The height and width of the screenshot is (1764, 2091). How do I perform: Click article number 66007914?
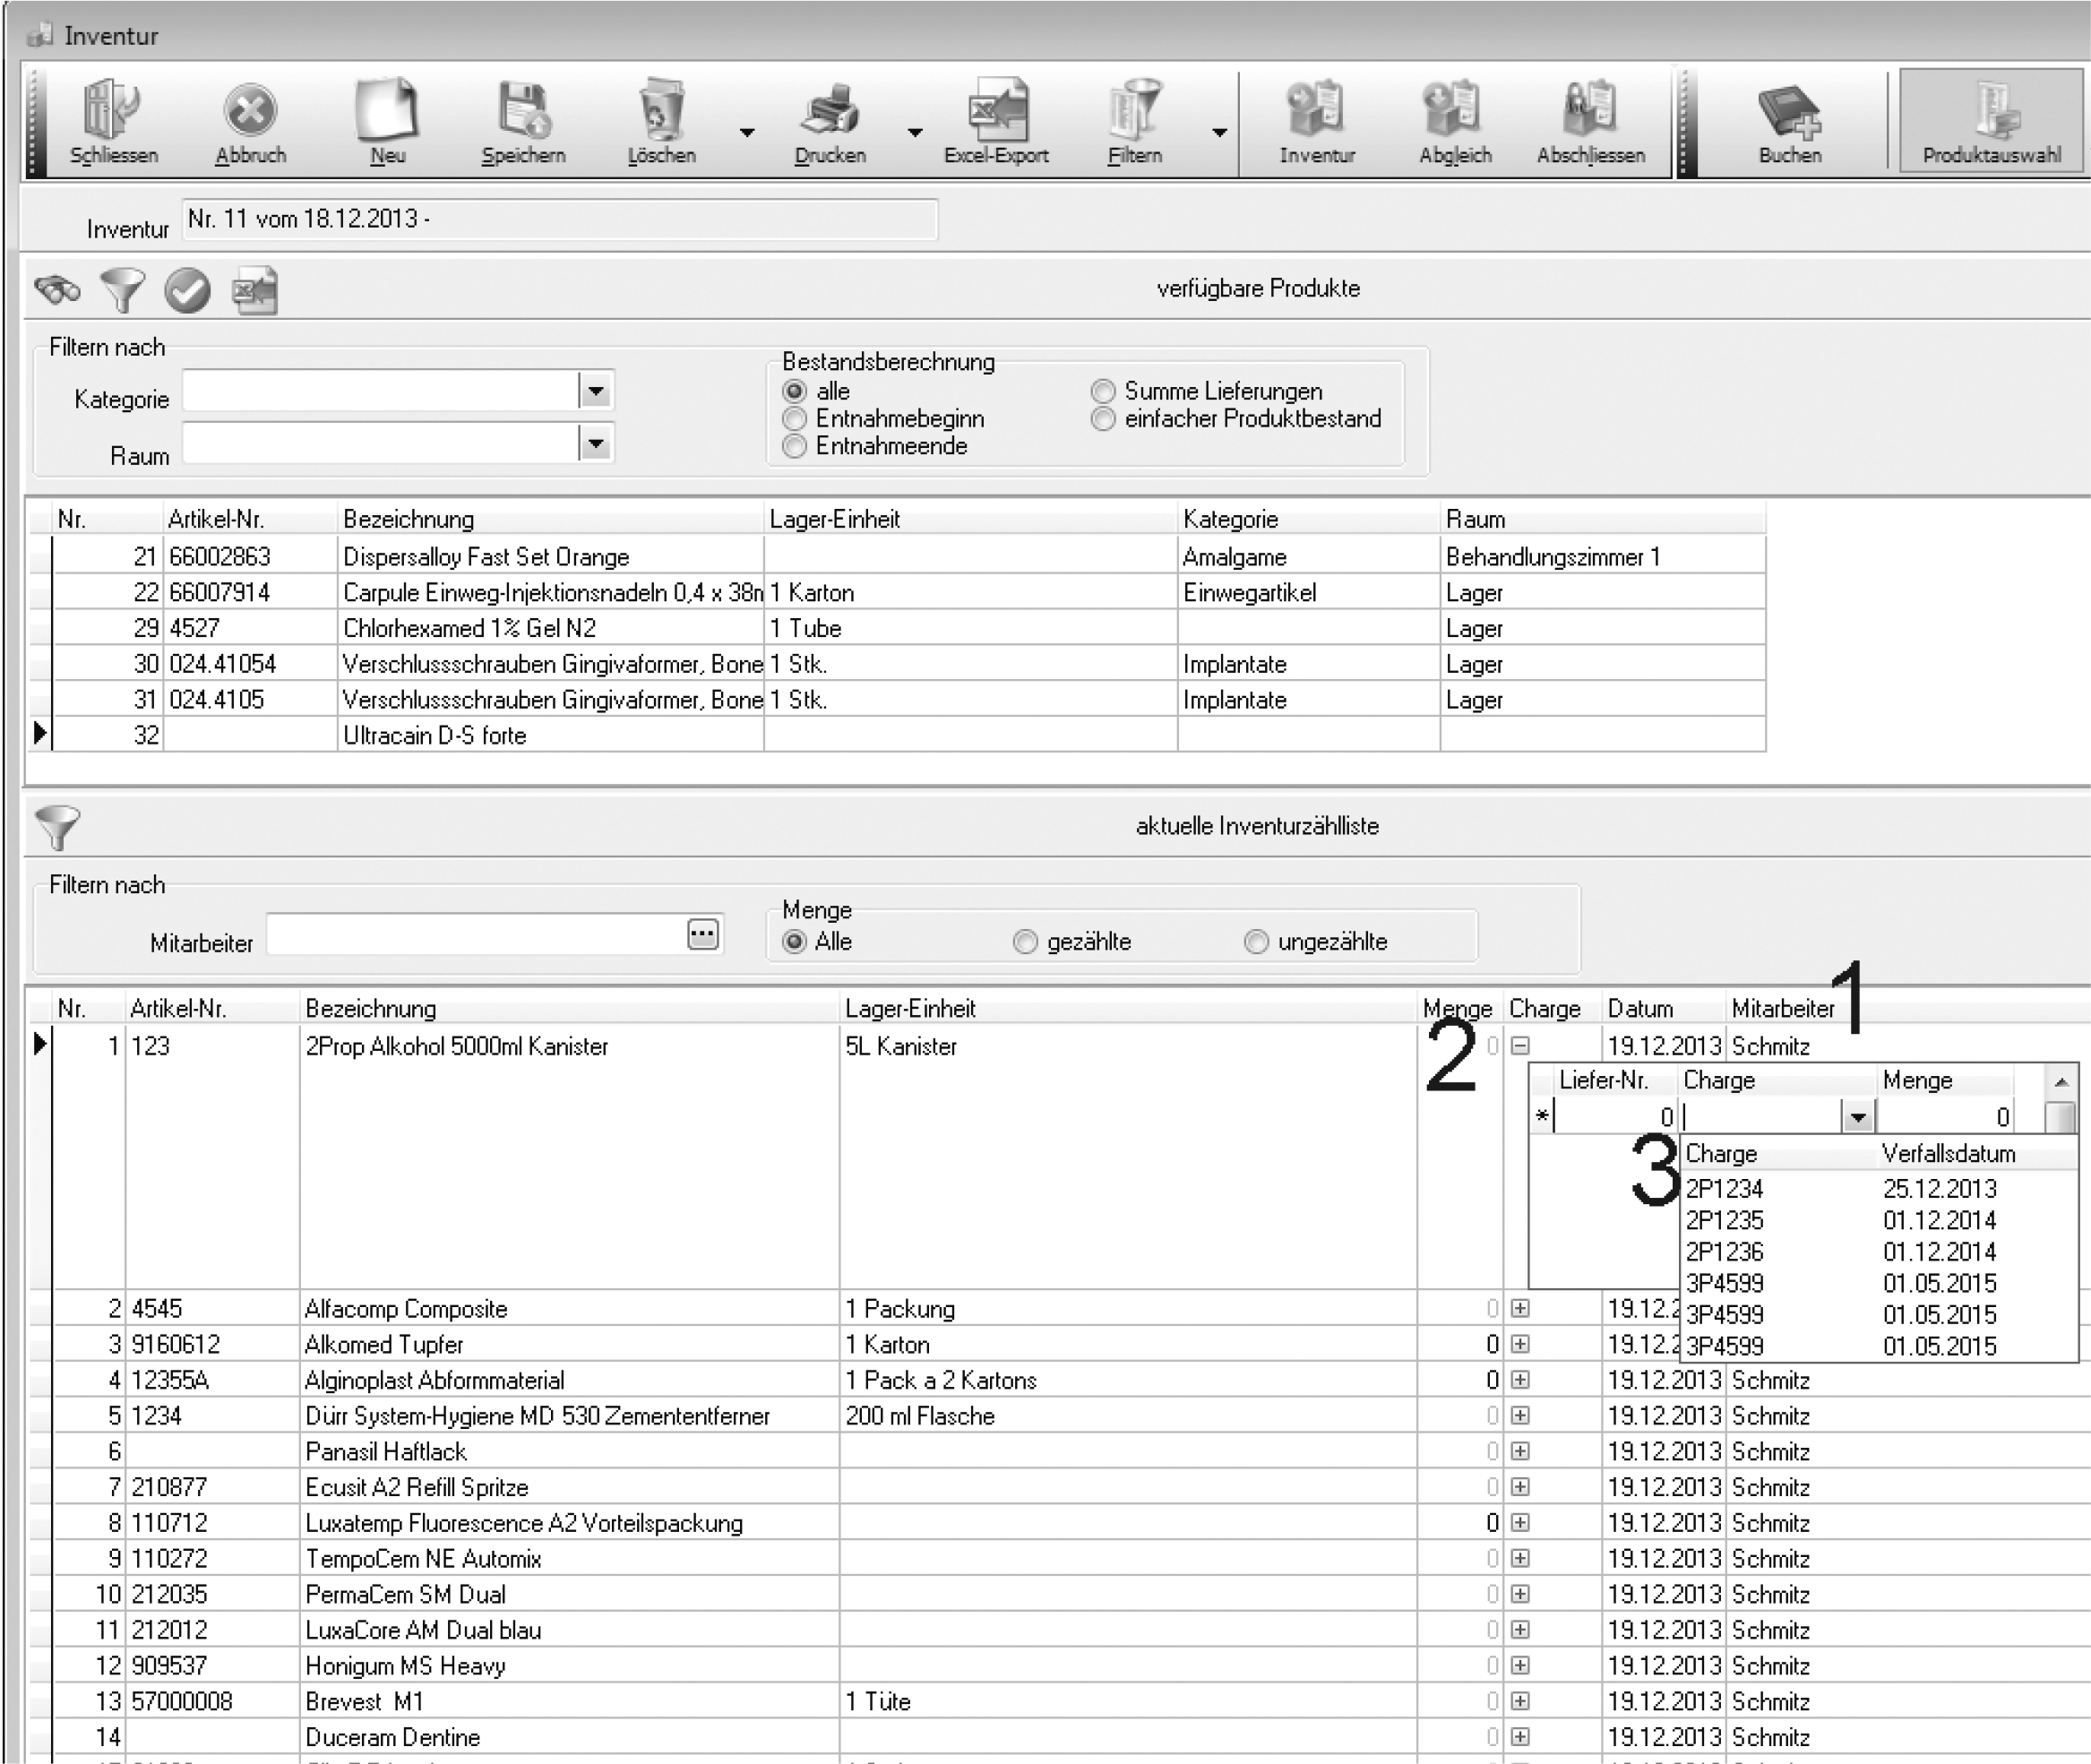click(220, 593)
